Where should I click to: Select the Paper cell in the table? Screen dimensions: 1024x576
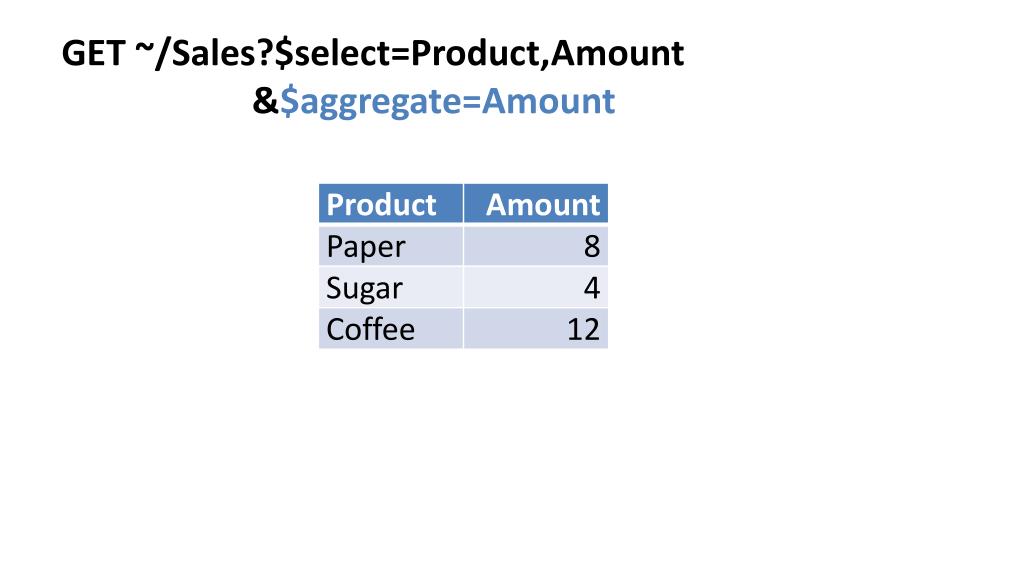coord(391,246)
